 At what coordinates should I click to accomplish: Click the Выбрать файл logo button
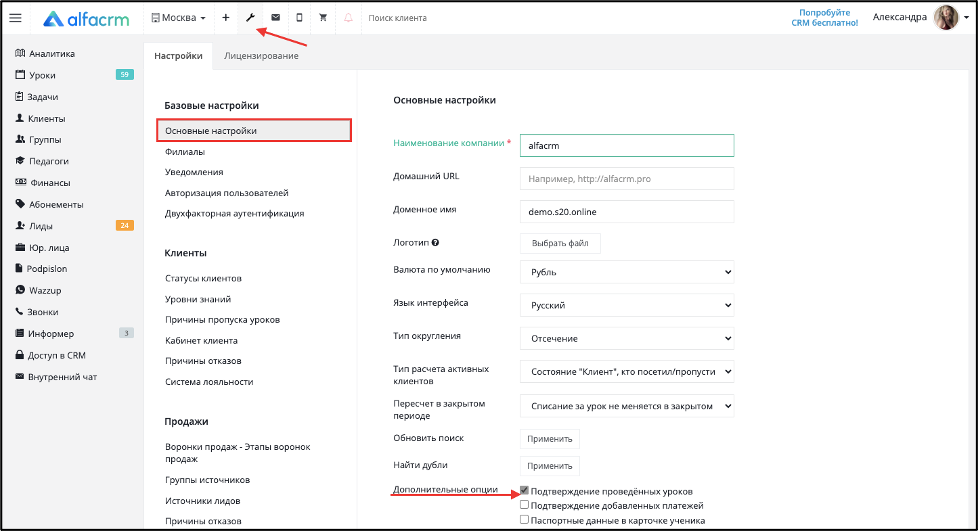click(560, 243)
